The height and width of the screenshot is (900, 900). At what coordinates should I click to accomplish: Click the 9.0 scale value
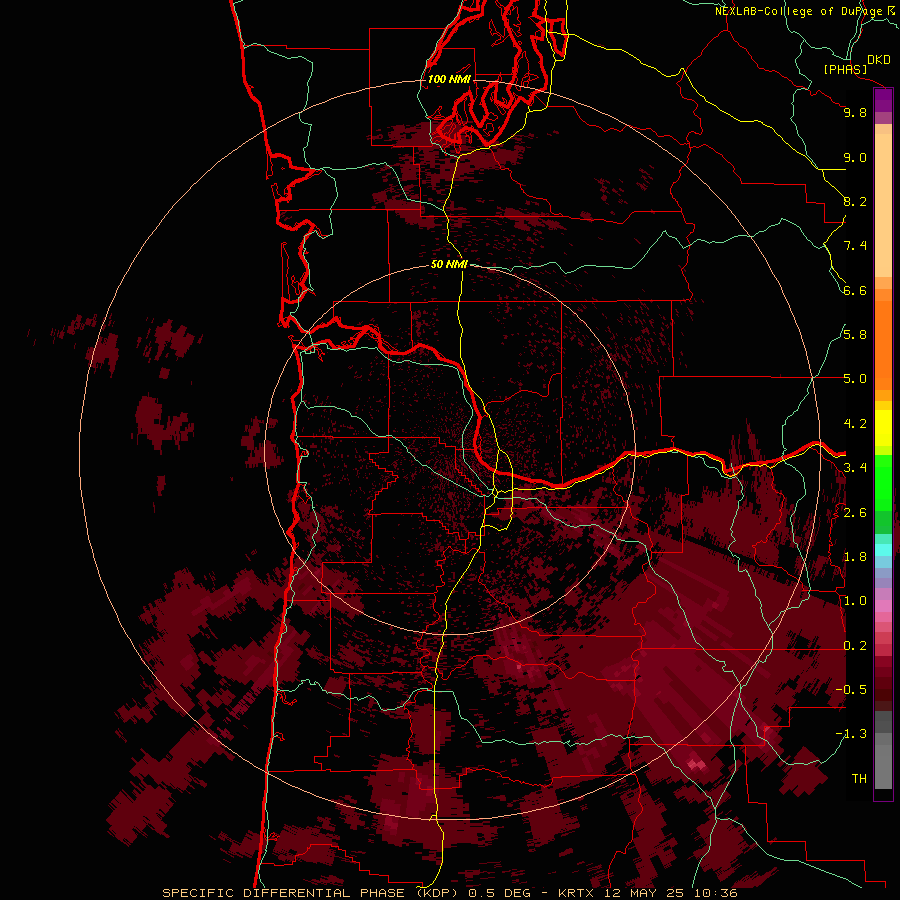click(855, 157)
